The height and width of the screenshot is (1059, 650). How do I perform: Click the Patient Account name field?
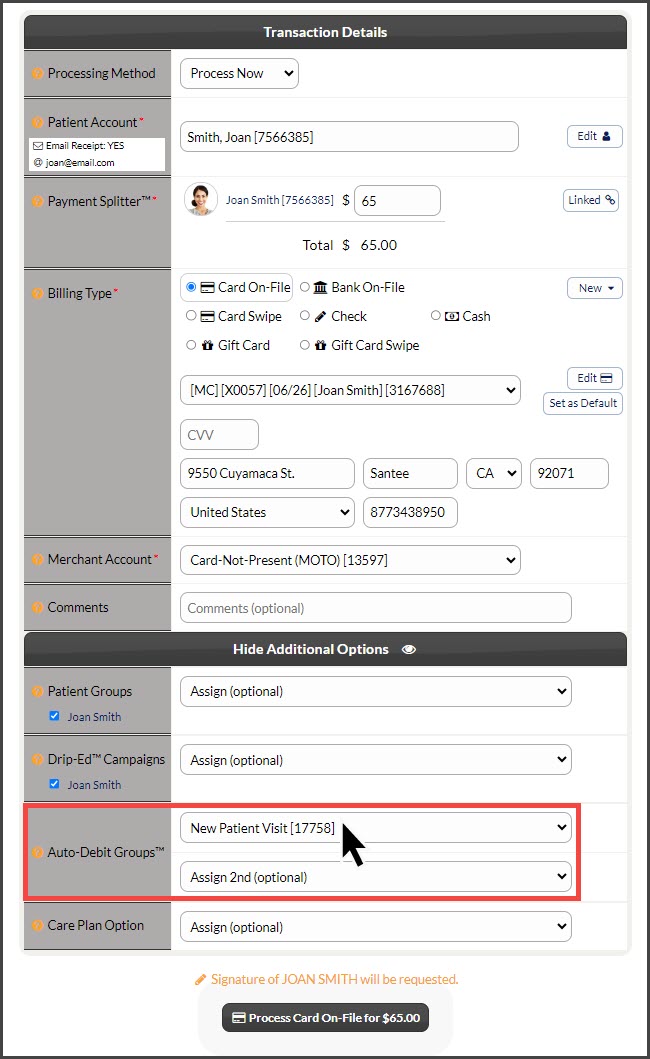(x=349, y=137)
